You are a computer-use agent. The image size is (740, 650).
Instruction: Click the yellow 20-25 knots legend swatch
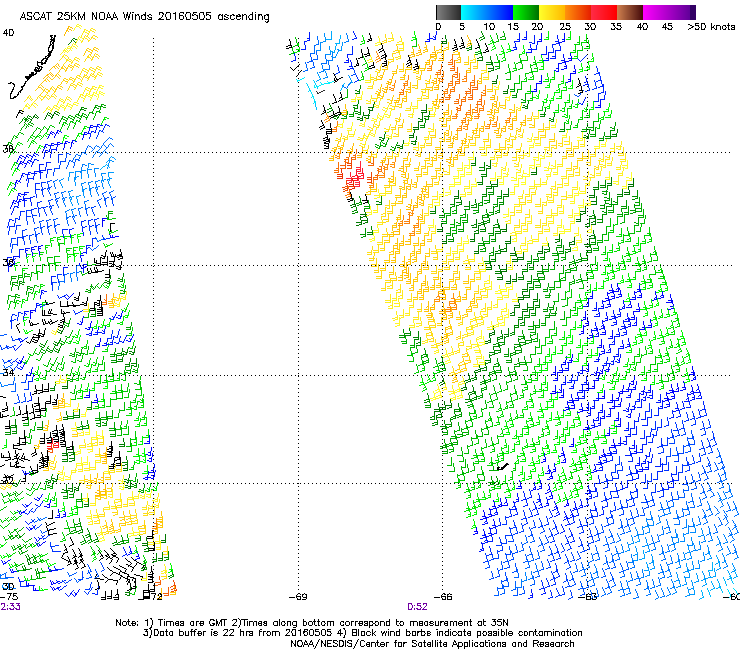(x=552, y=12)
